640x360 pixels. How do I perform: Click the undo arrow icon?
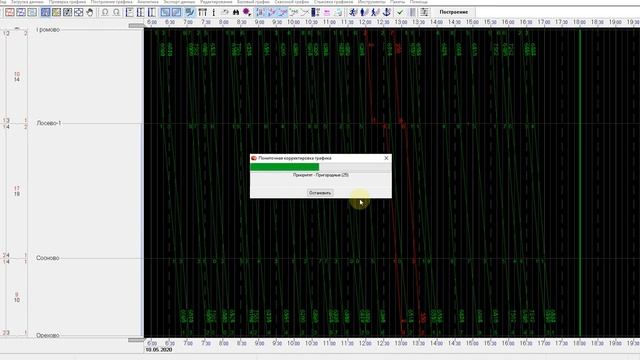[225, 12]
